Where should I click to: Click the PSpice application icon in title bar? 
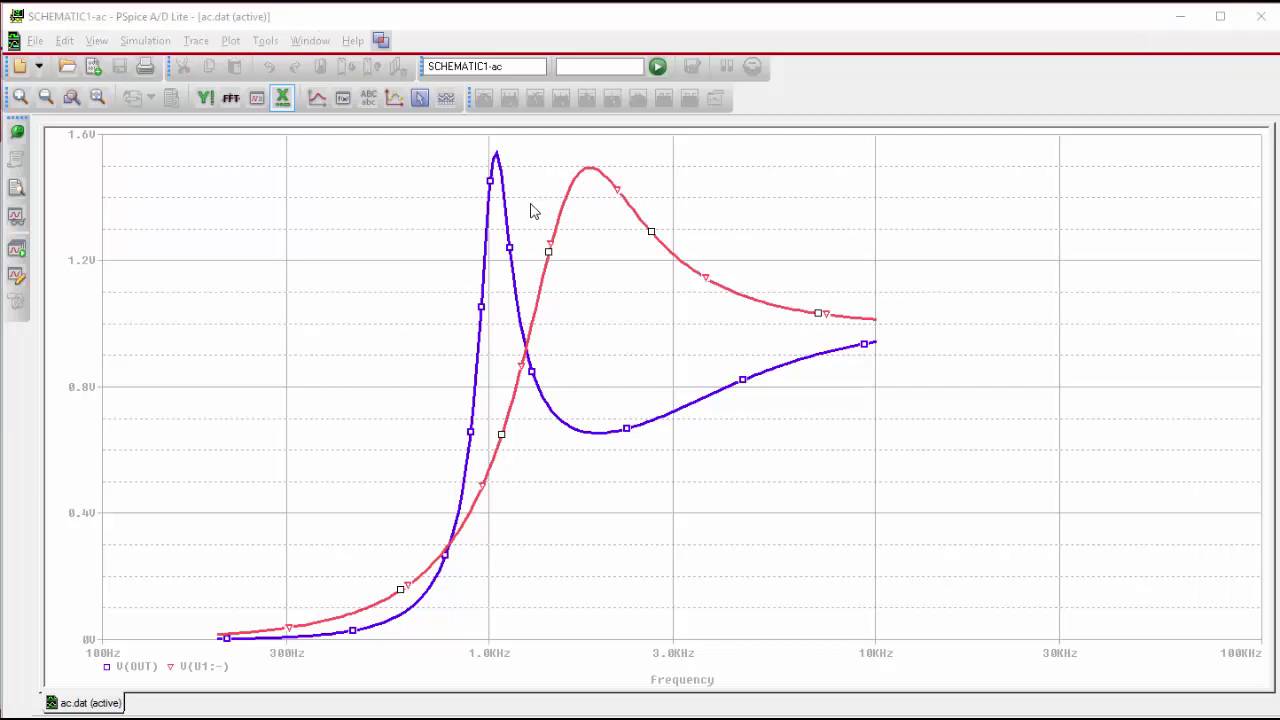click(16, 16)
